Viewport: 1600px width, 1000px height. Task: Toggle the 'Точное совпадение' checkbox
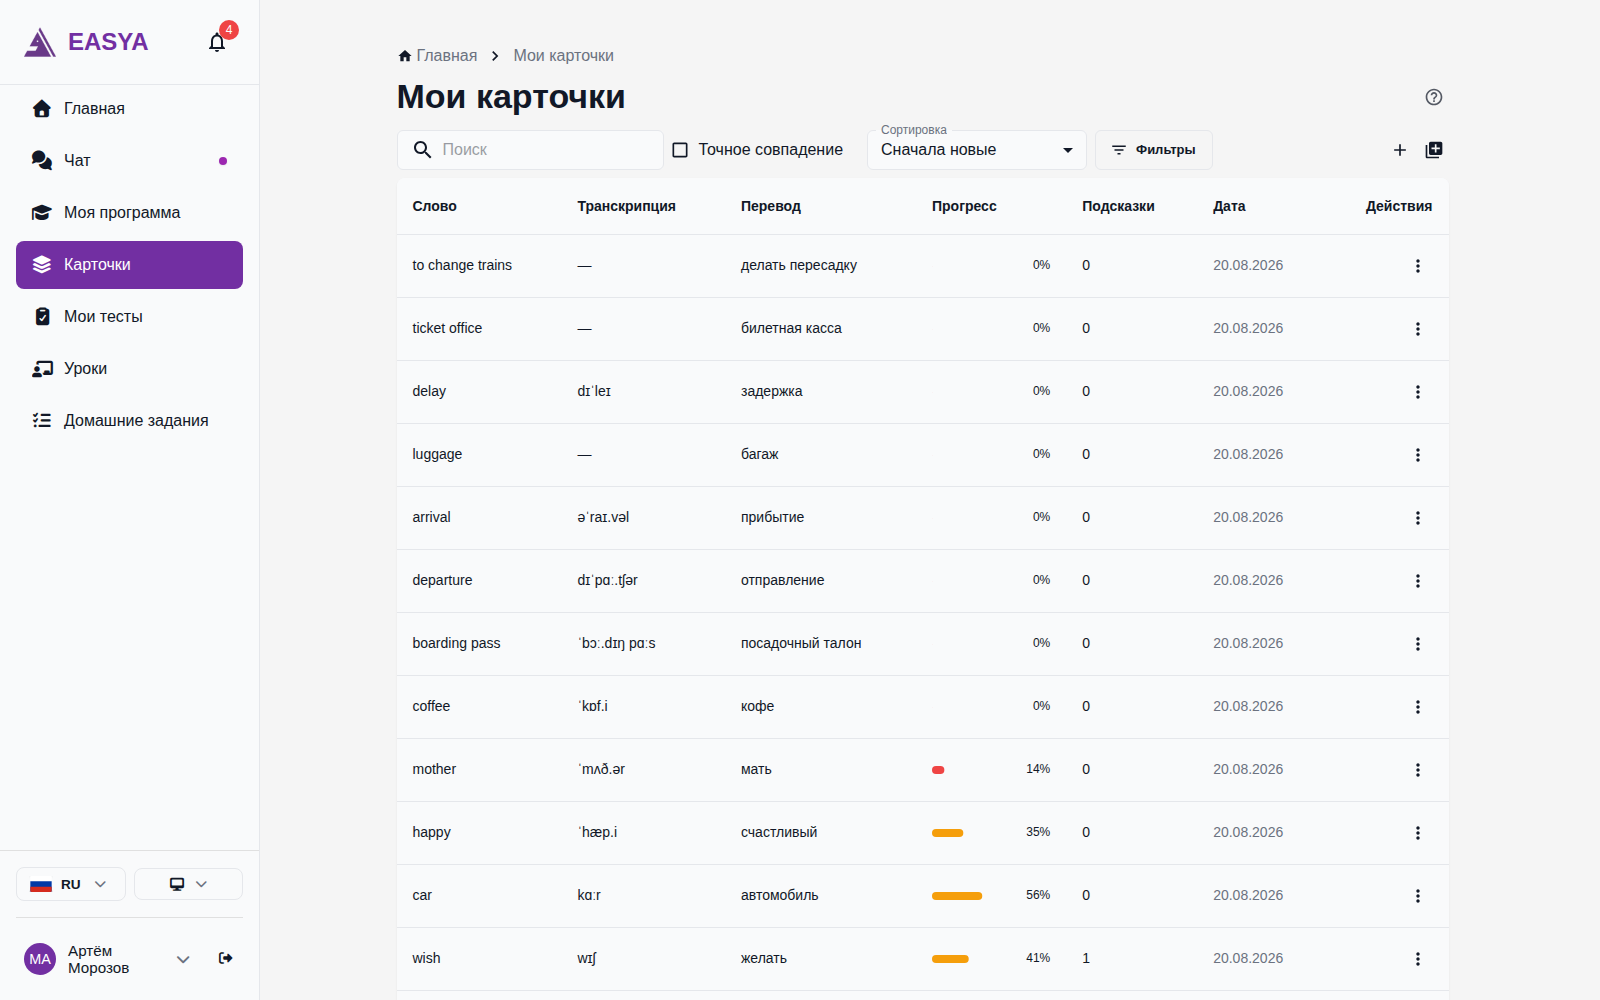click(680, 150)
